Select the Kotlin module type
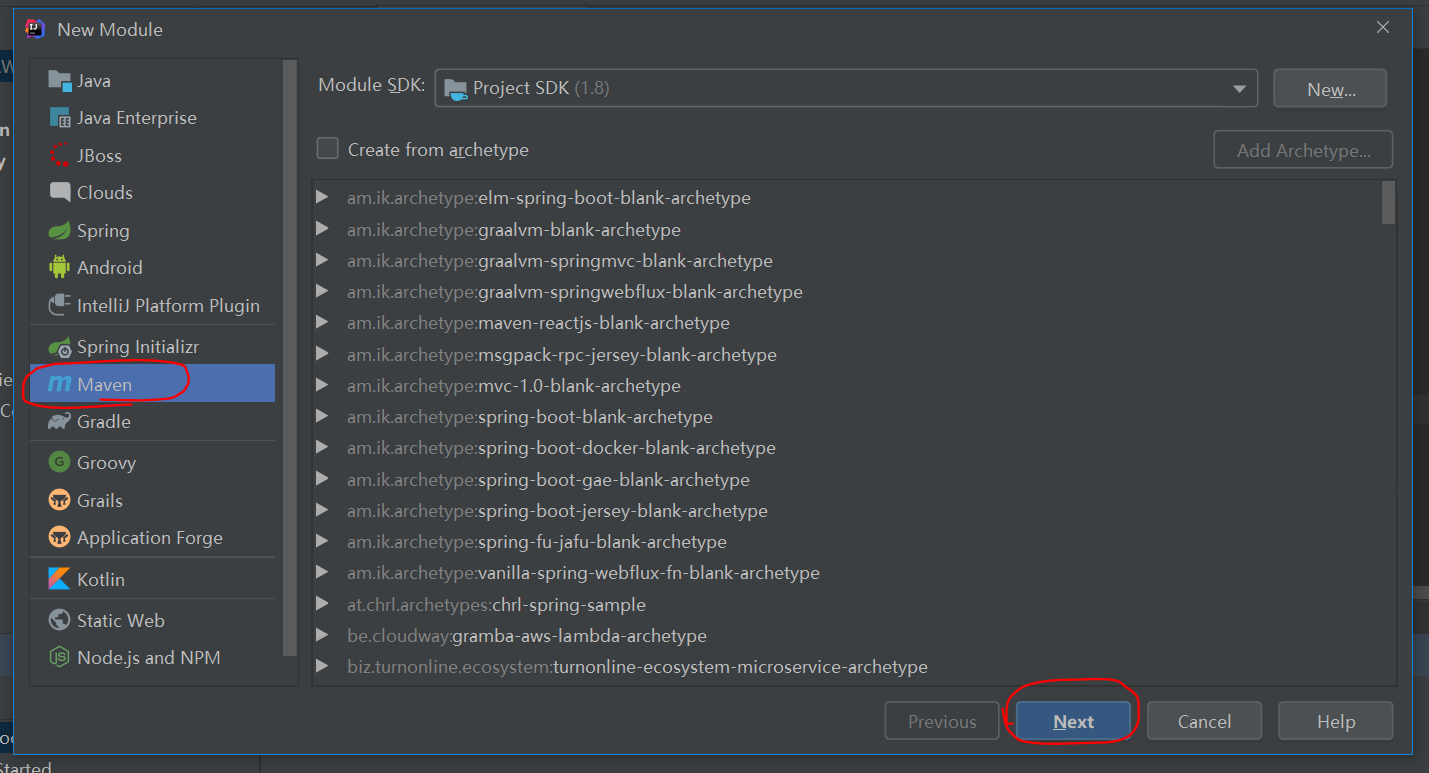1429x773 pixels. pyautogui.click(x=153, y=580)
